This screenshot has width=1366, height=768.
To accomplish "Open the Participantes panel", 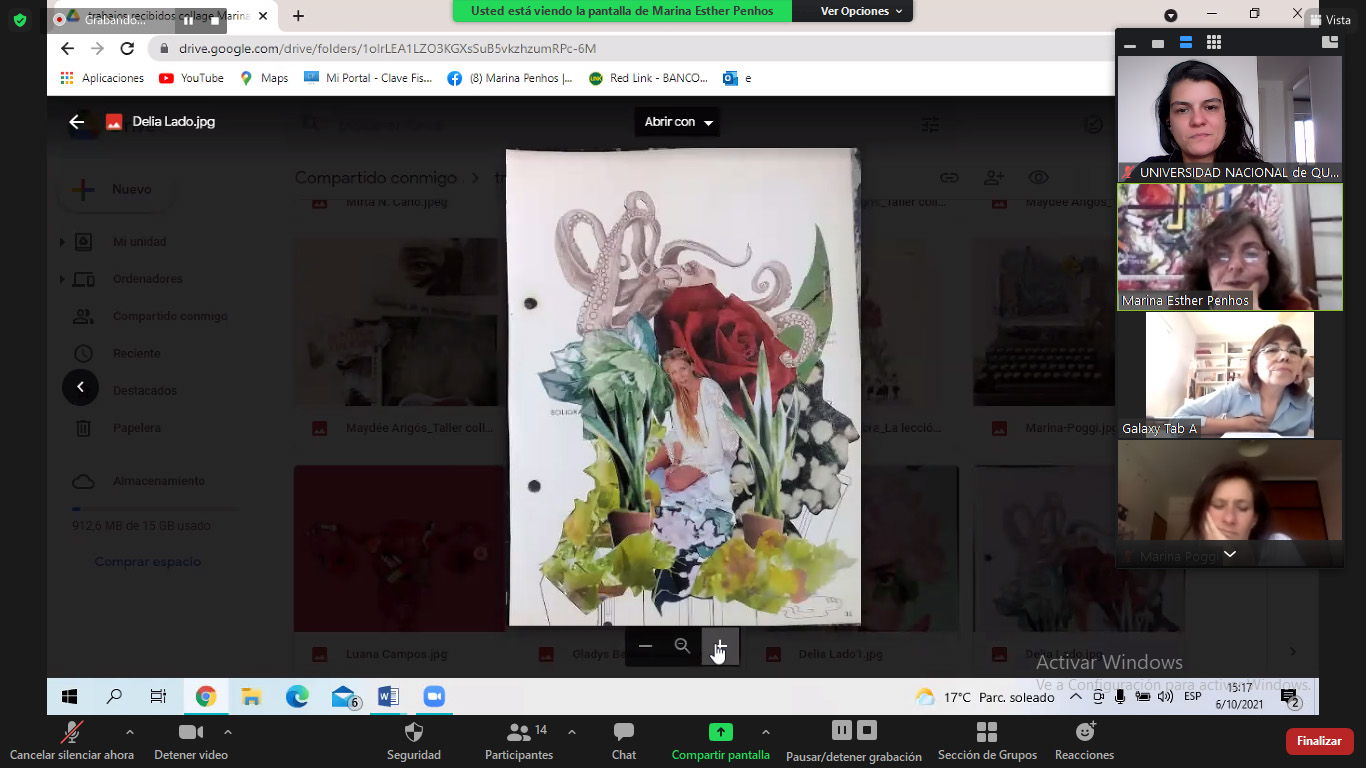I will 519,732.
